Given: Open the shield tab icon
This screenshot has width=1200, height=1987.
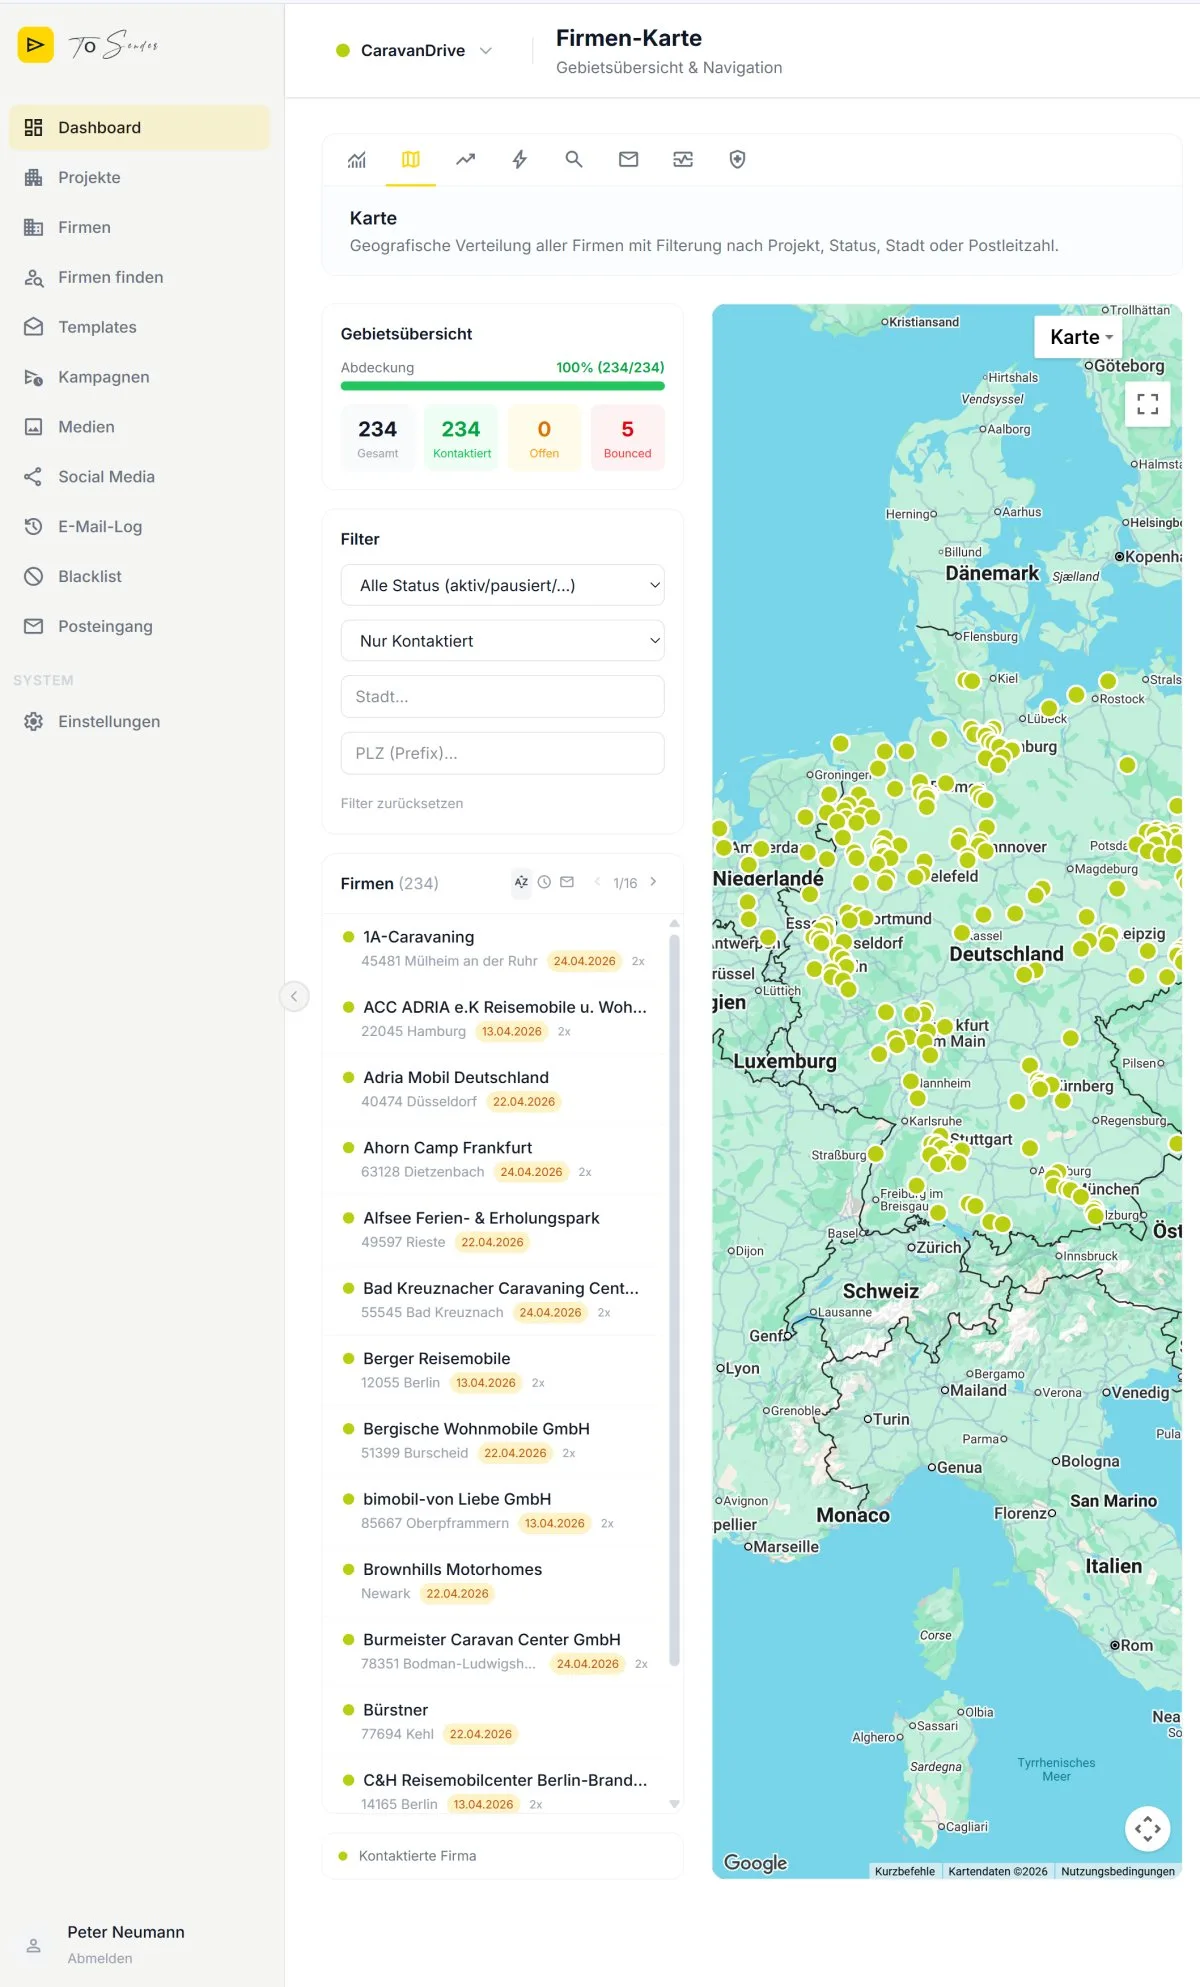Looking at the screenshot, I should (x=737, y=159).
